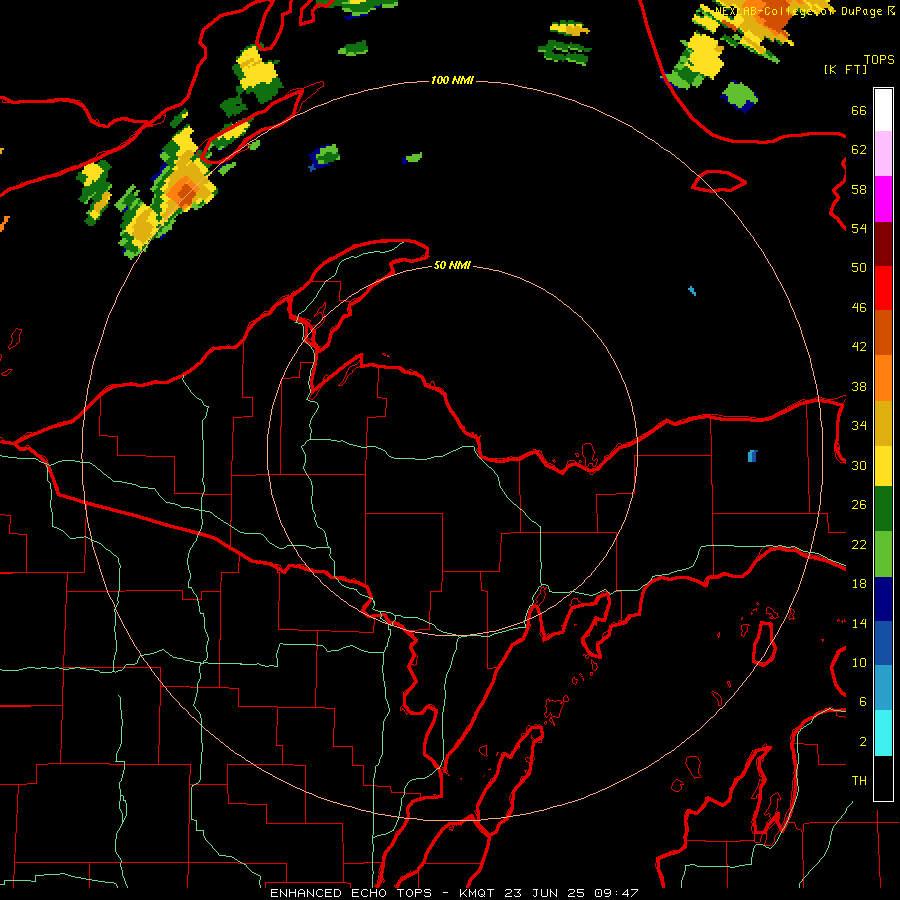Click the white swatch atop the legend
900x900 pixels.
point(883,110)
